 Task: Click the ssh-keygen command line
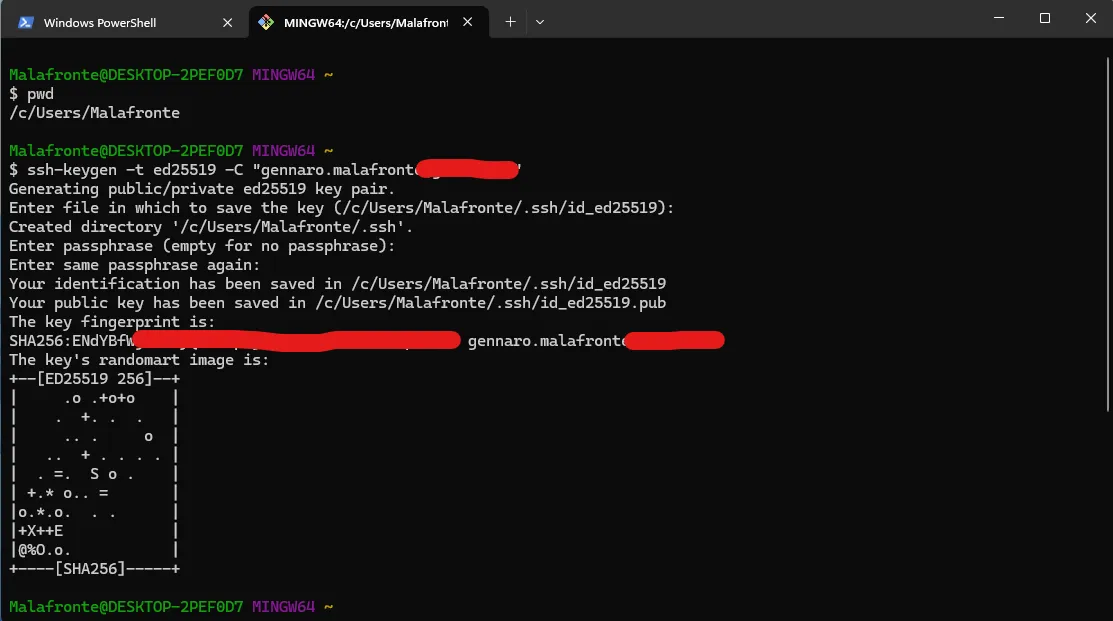tap(264, 170)
